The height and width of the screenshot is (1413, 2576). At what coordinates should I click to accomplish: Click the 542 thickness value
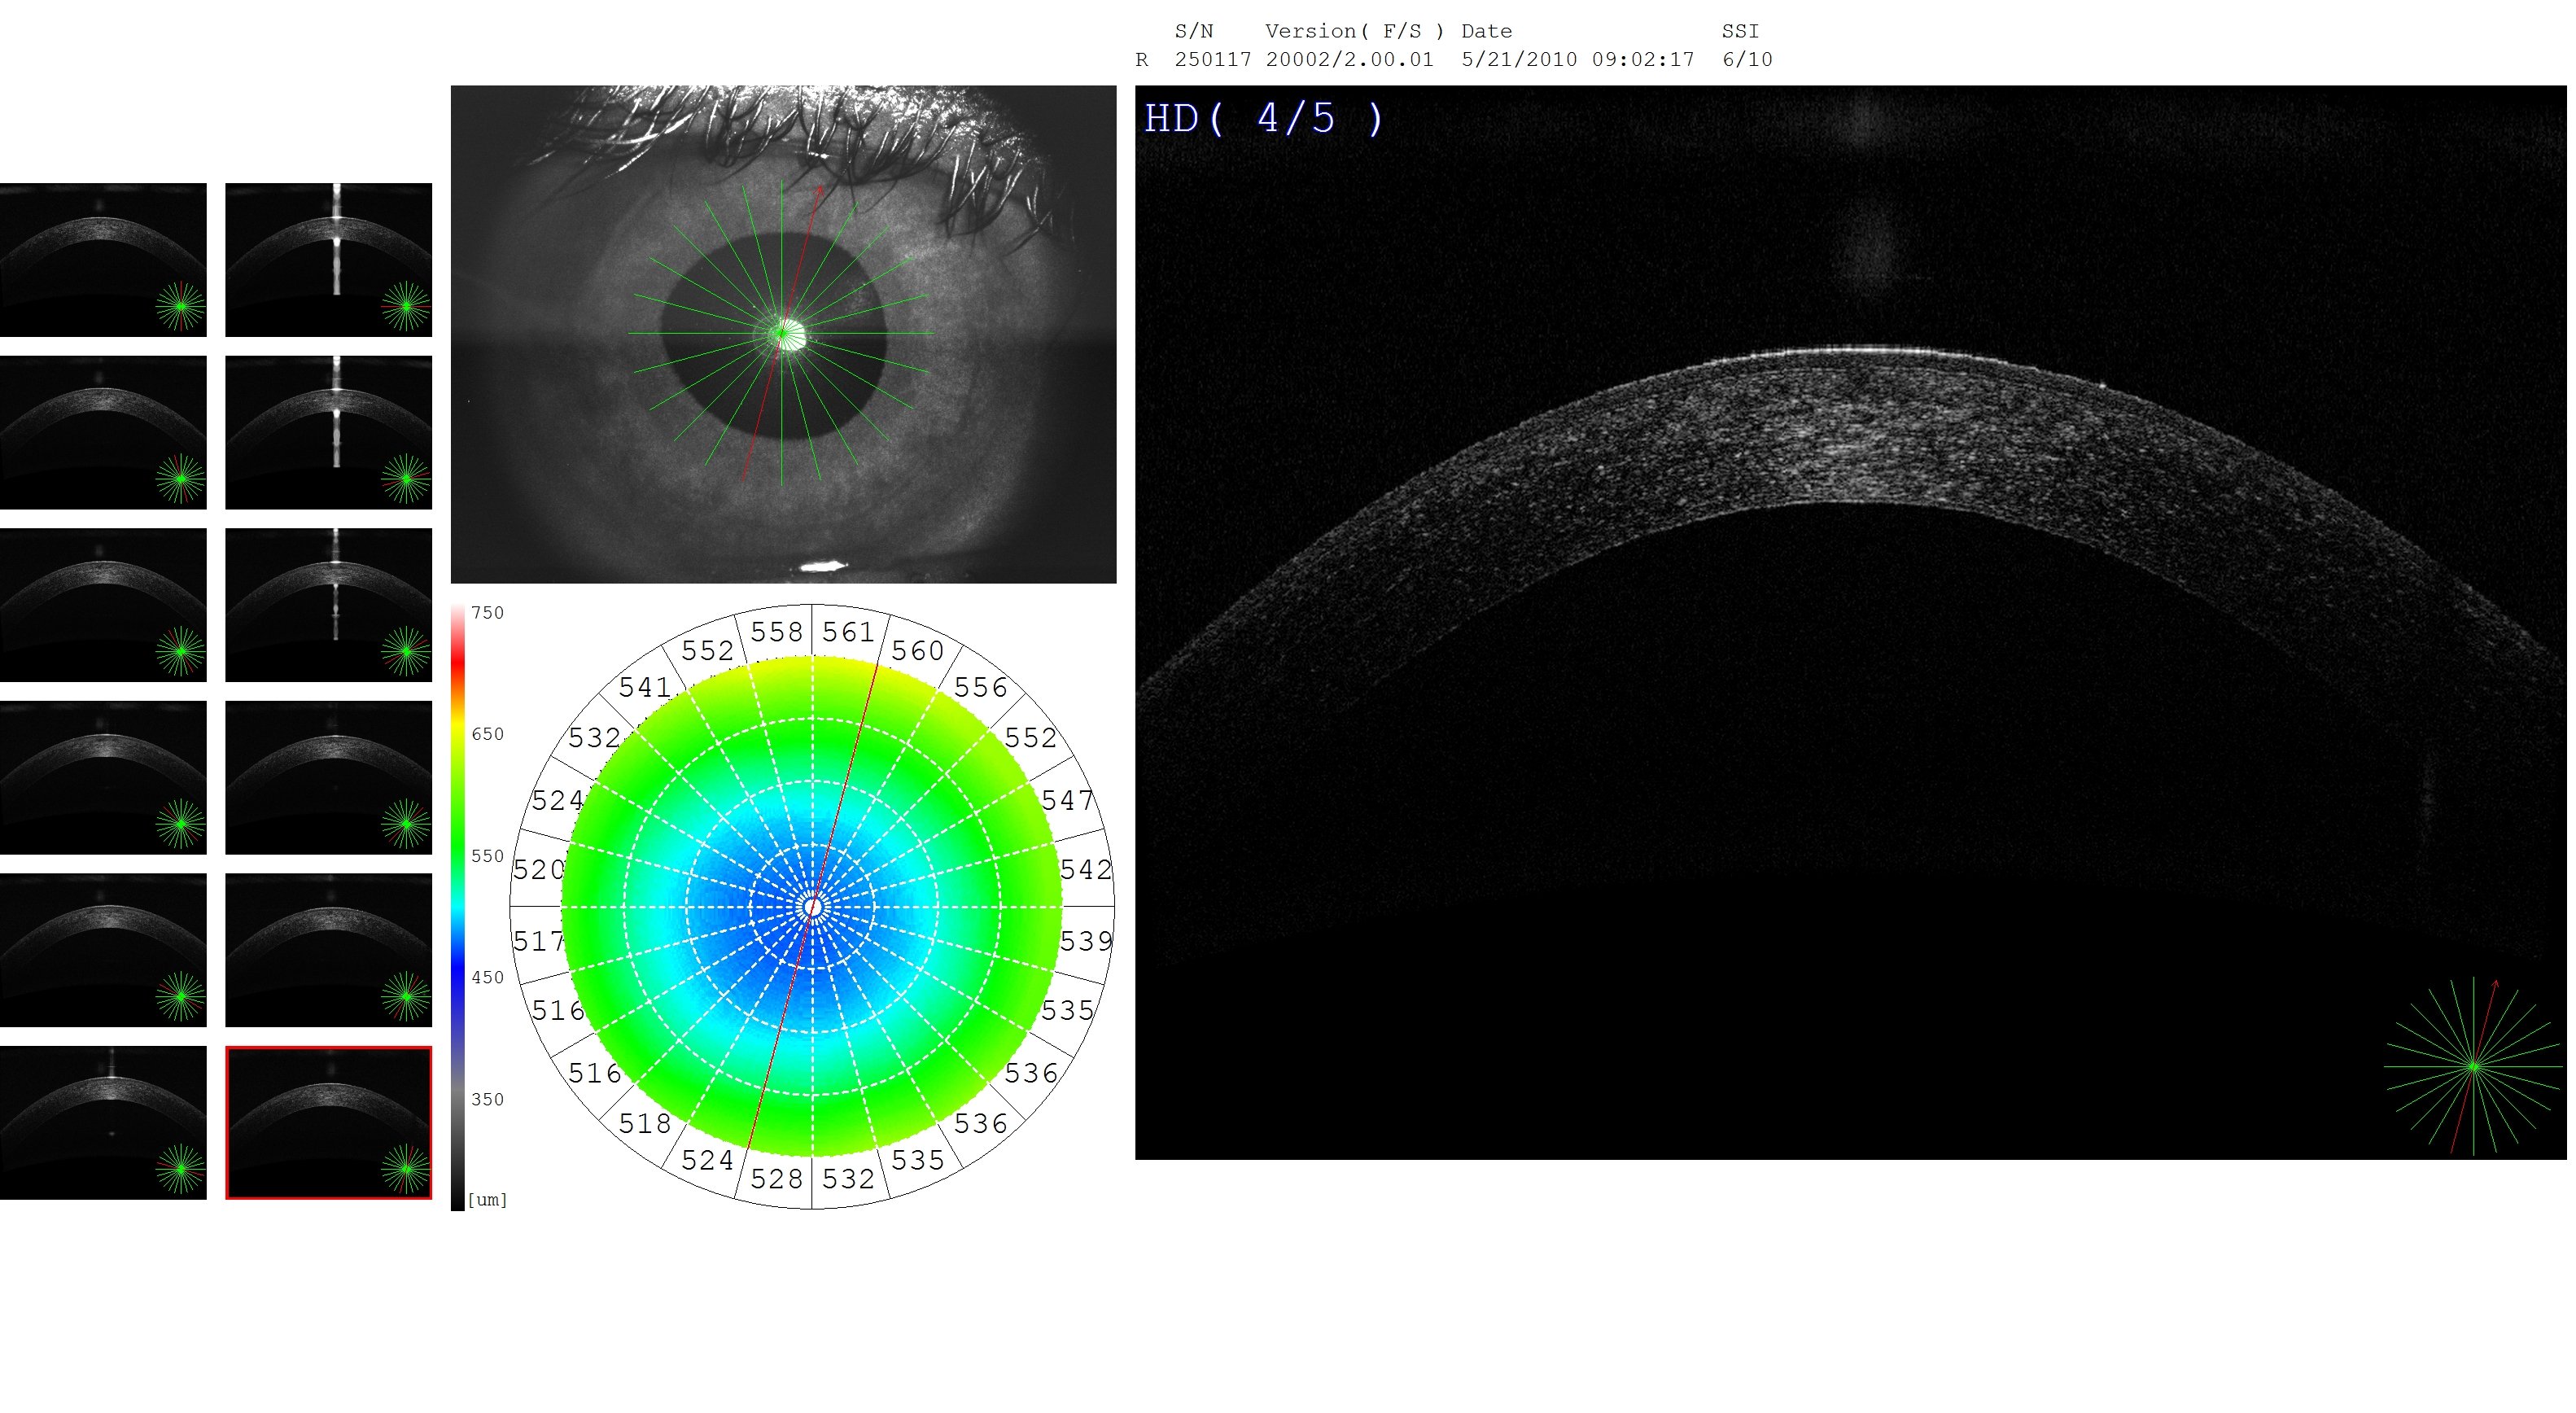(x=1086, y=870)
